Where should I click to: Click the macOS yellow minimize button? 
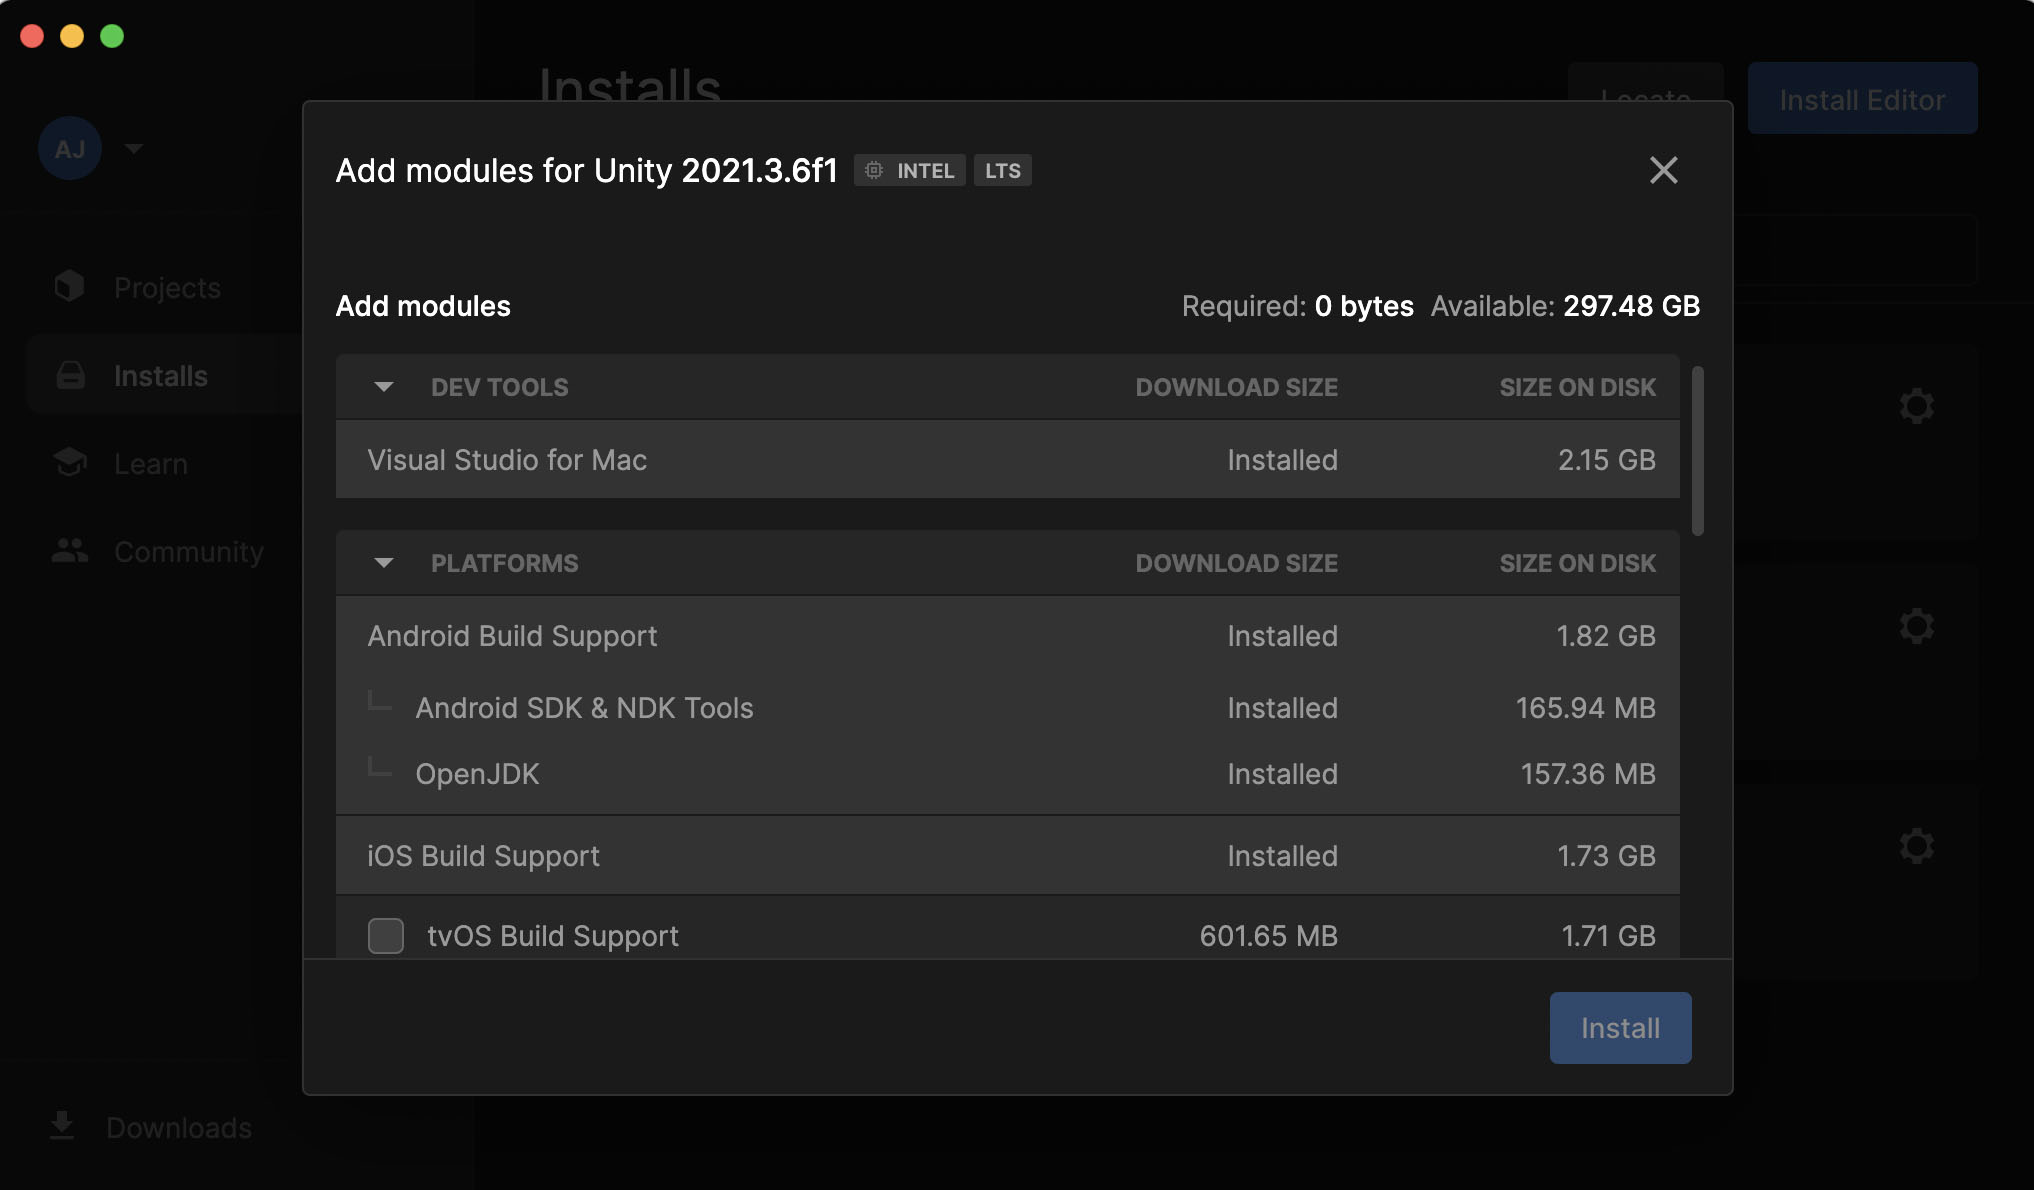[72, 36]
